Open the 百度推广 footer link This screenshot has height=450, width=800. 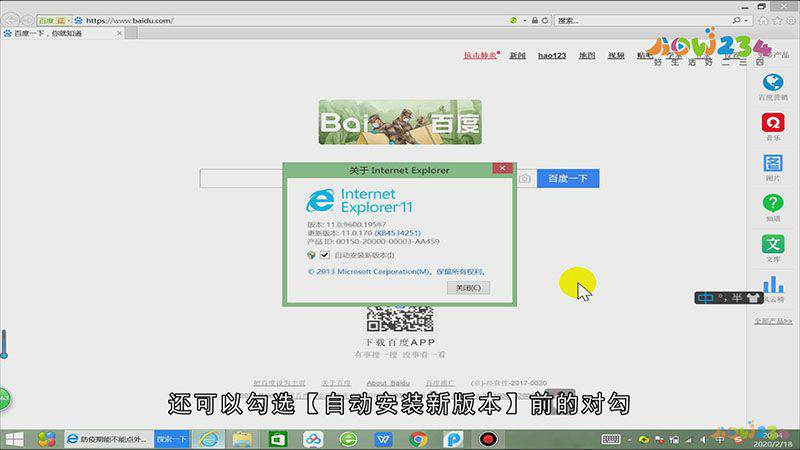pyautogui.click(x=440, y=383)
